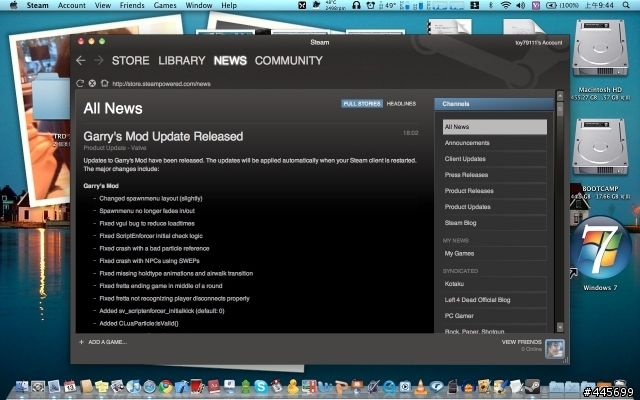Switch to HEADLINES view
640x400 pixels.
401,104
